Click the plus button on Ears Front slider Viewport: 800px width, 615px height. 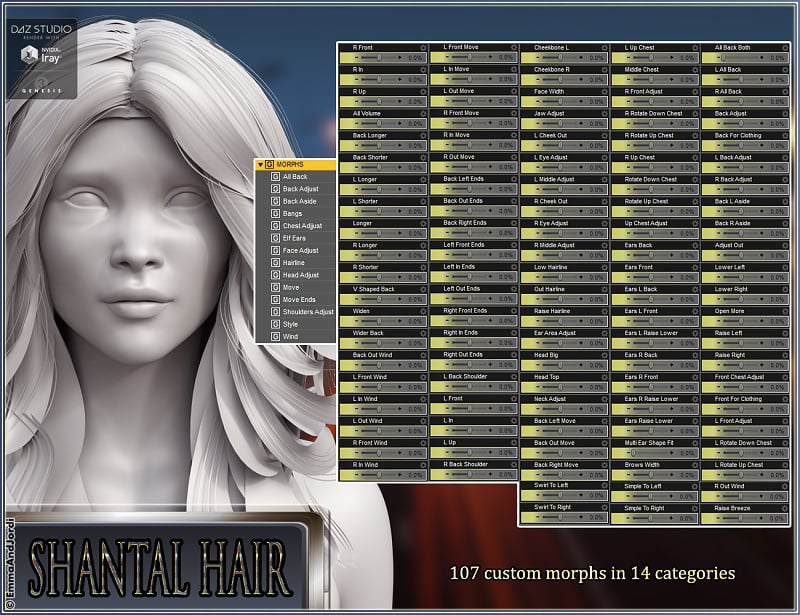point(672,277)
